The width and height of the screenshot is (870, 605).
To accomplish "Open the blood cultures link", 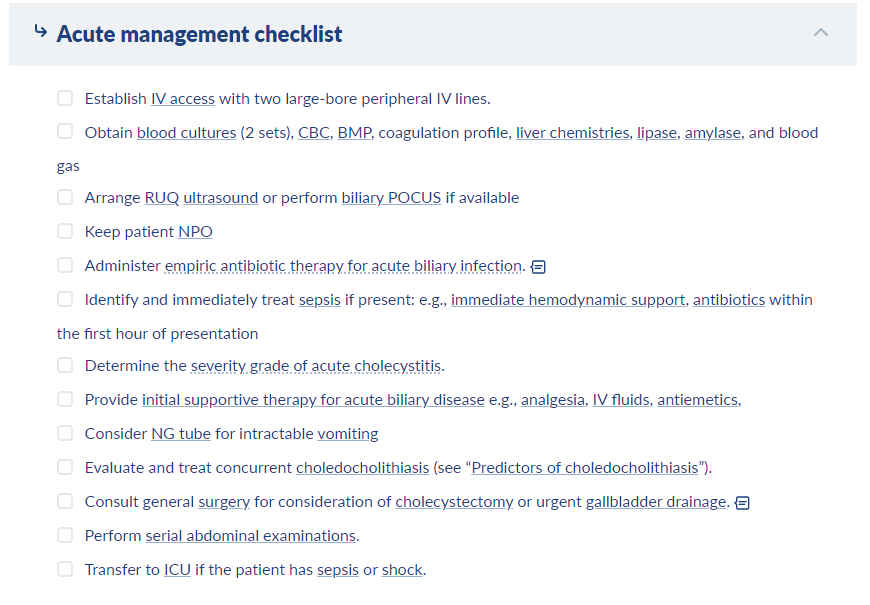I will coord(186,133).
